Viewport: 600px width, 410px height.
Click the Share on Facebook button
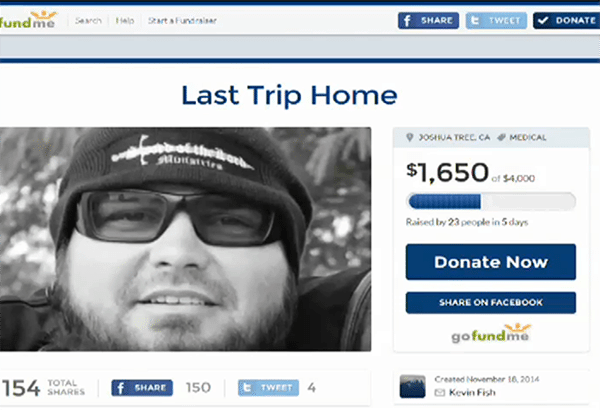coord(491,302)
